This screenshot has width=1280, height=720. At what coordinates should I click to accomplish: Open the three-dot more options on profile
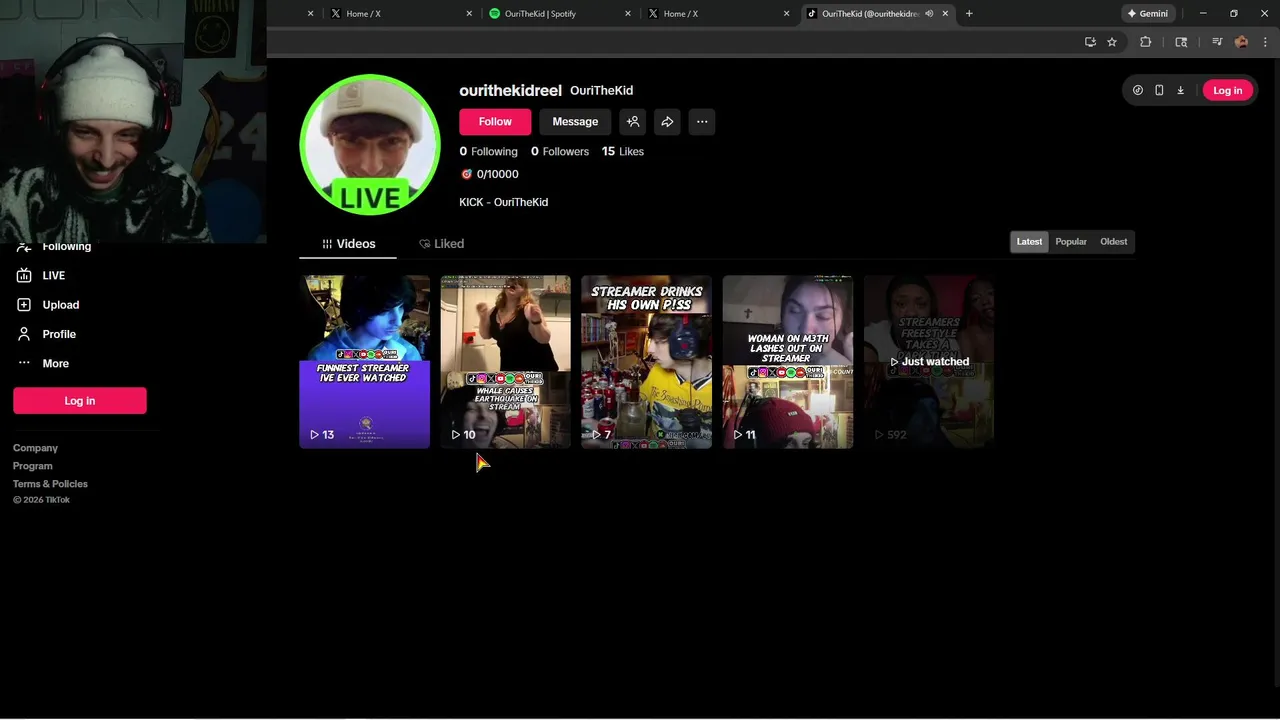pos(702,122)
